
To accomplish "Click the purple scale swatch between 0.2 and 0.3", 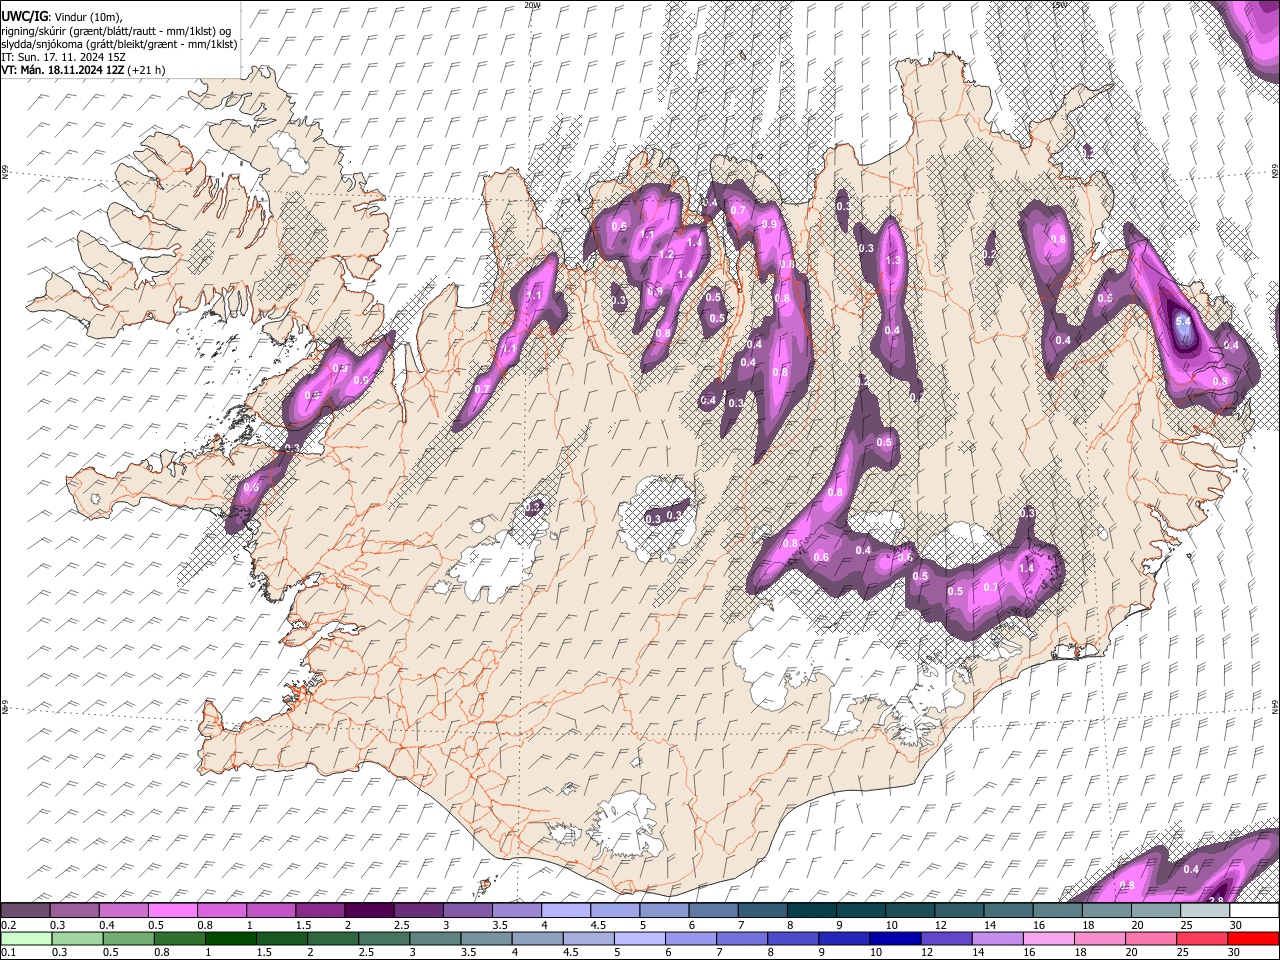I will pyautogui.click(x=25, y=910).
